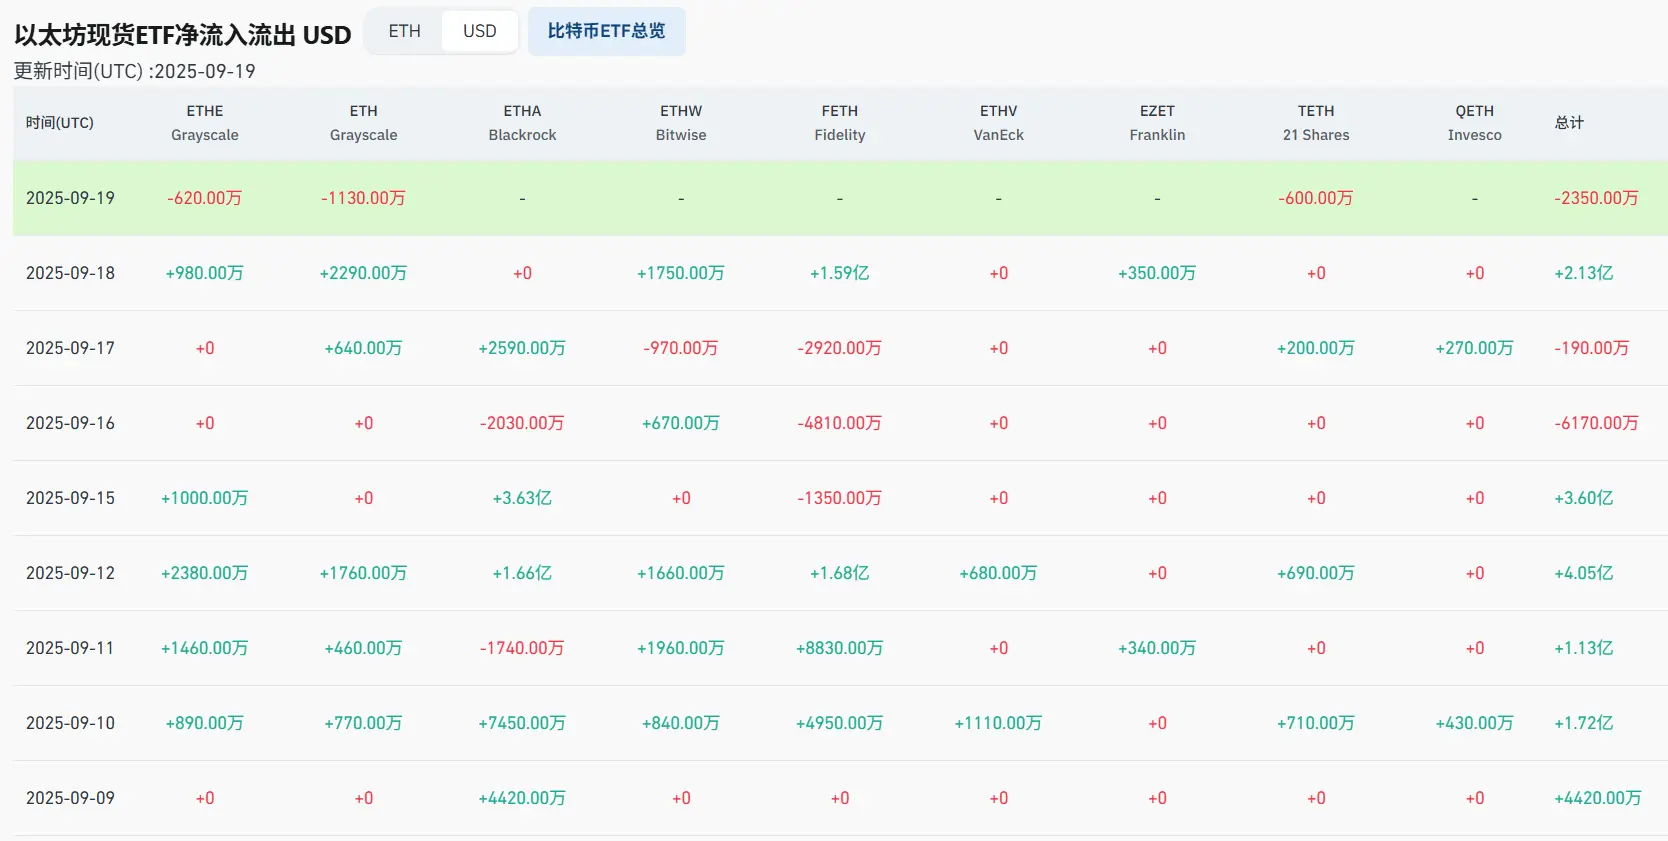Select the +7450.00万 Blackrock cell
This screenshot has height=841, width=1668.
pyautogui.click(x=522, y=723)
